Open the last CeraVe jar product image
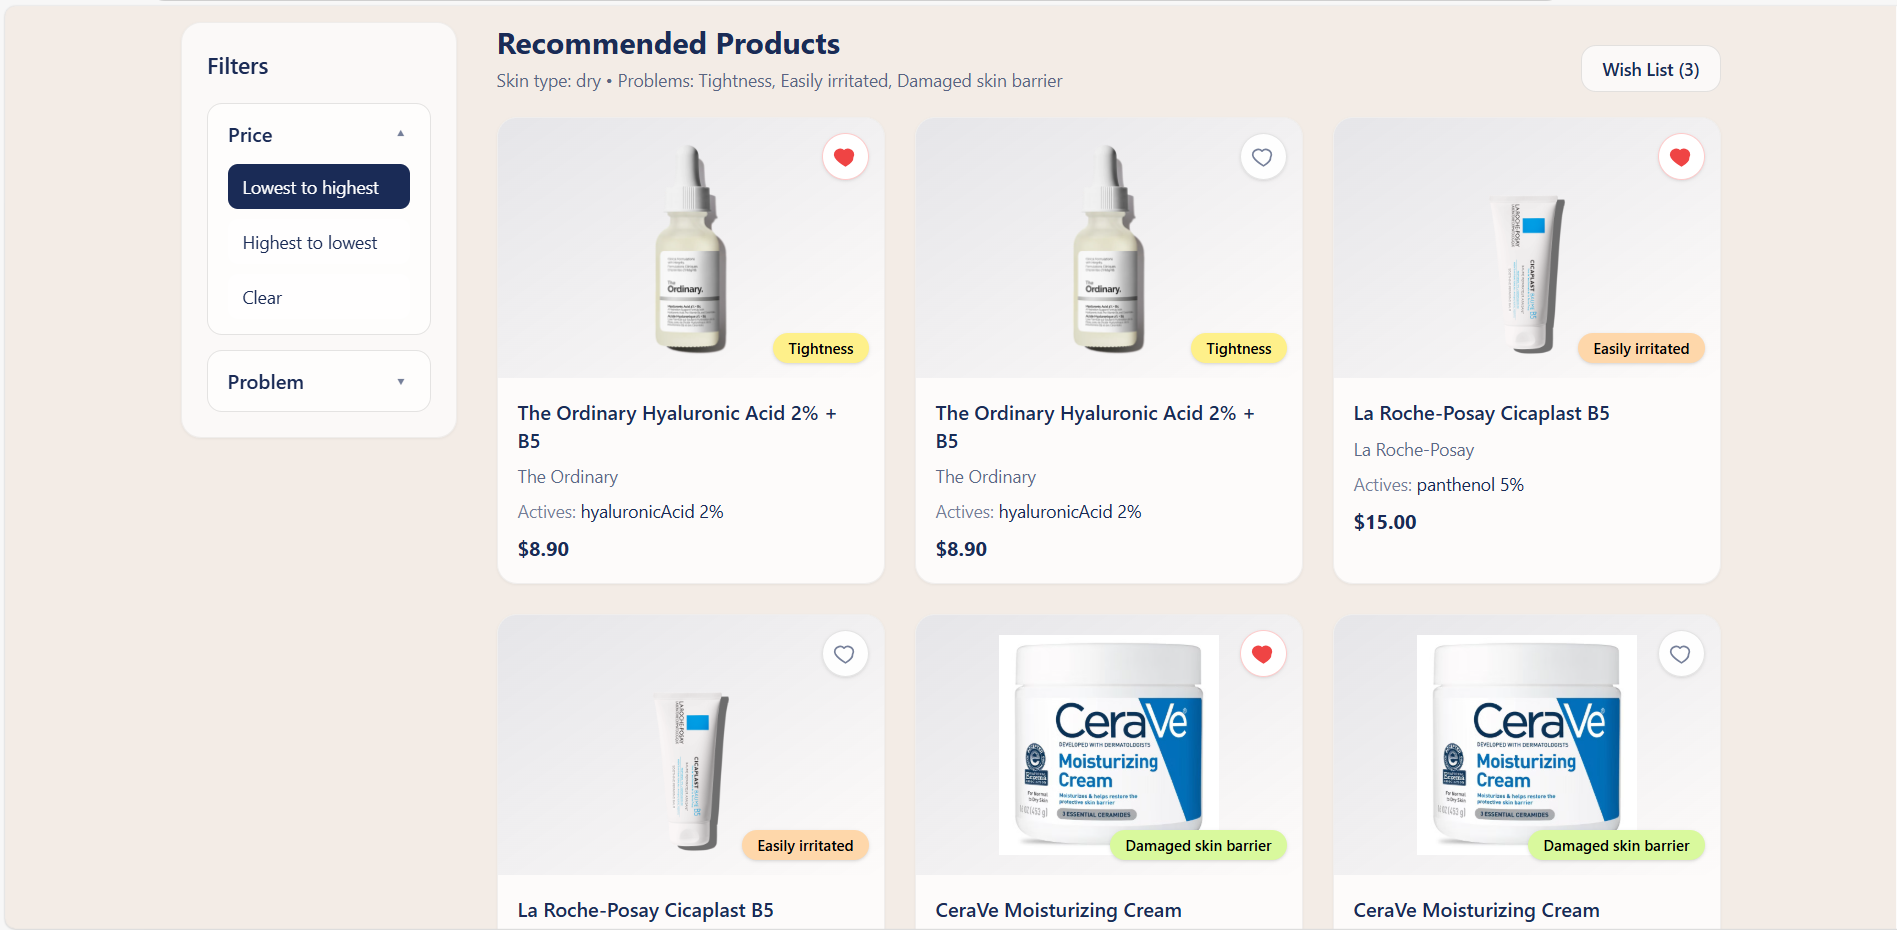Viewport: 1897px width, 930px height. click(x=1526, y=744)
